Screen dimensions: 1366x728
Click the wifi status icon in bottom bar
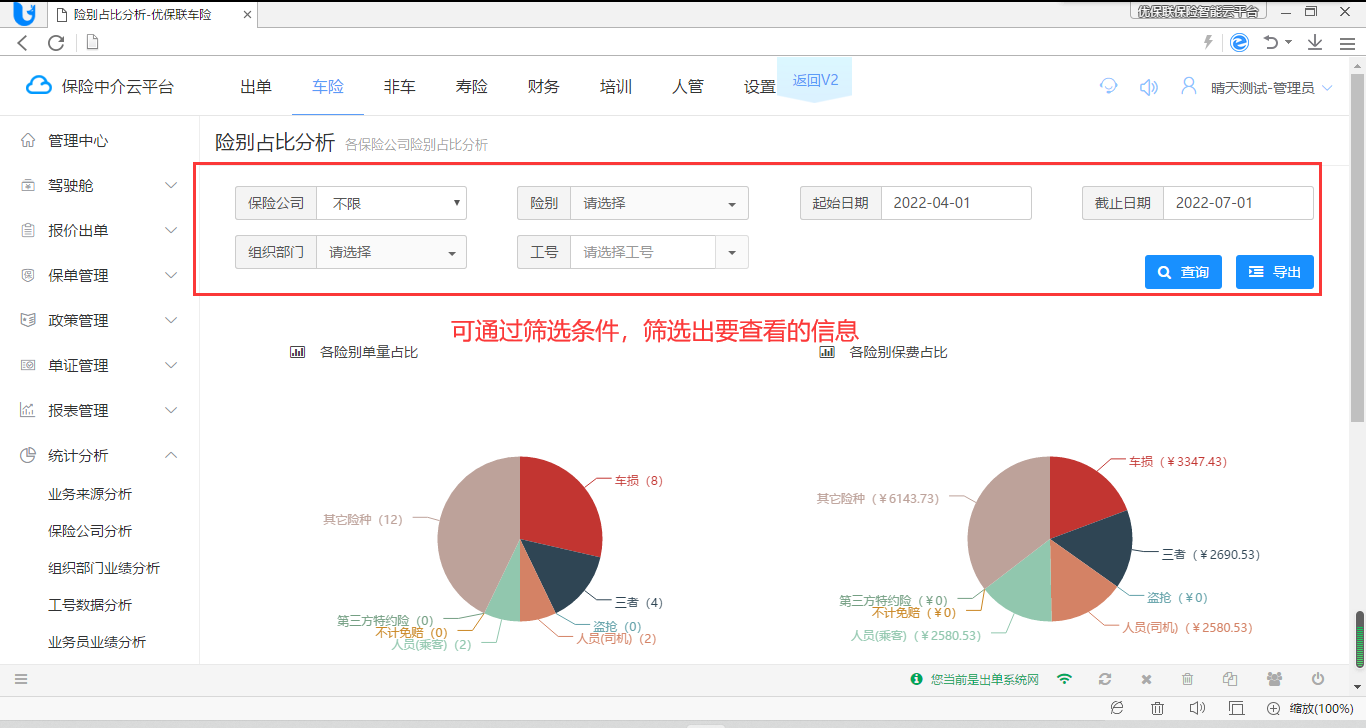coord(1065,679)
